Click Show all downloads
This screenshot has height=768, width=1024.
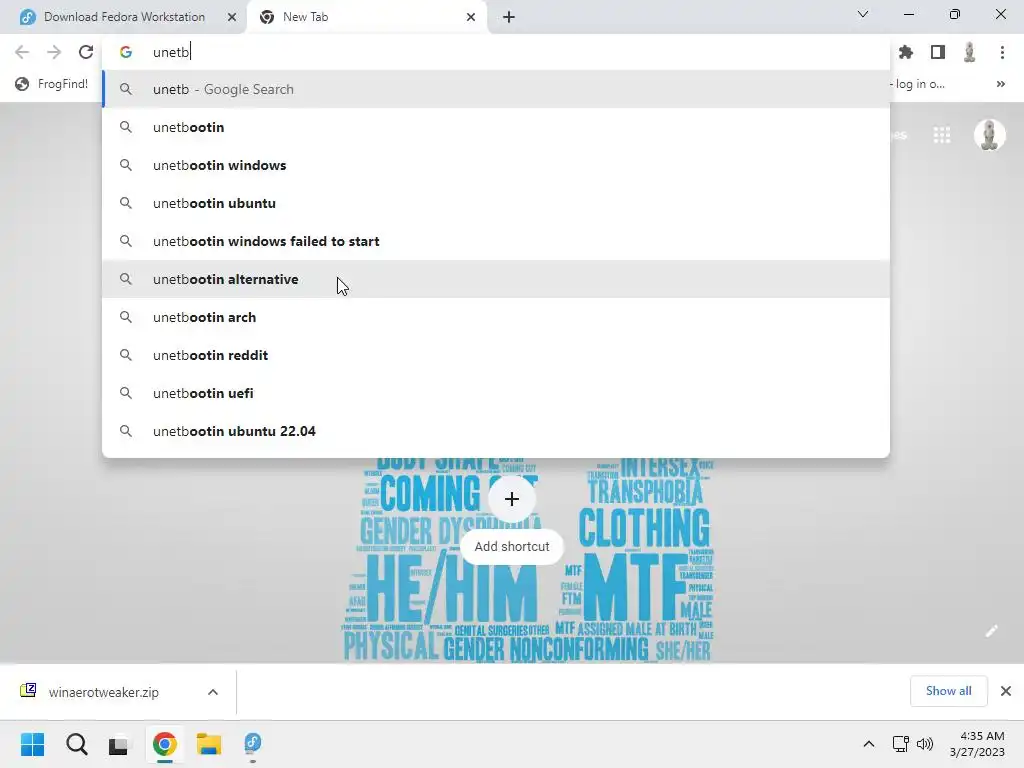tap(948, 691)
